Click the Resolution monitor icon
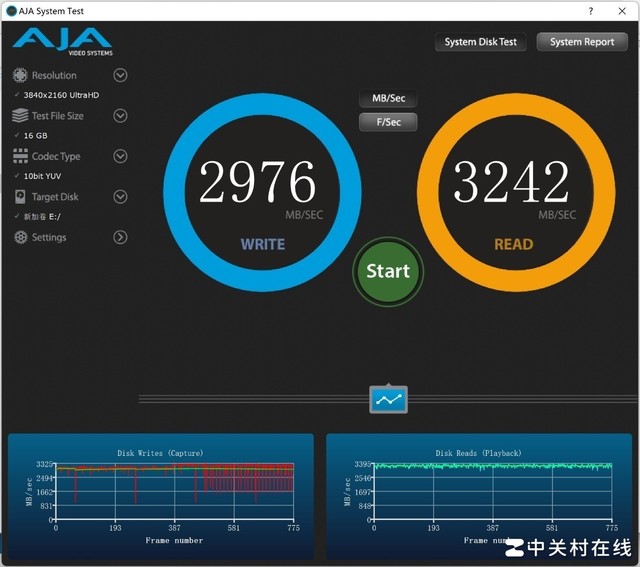The image size is (640, 567). [x=20, y=75]
